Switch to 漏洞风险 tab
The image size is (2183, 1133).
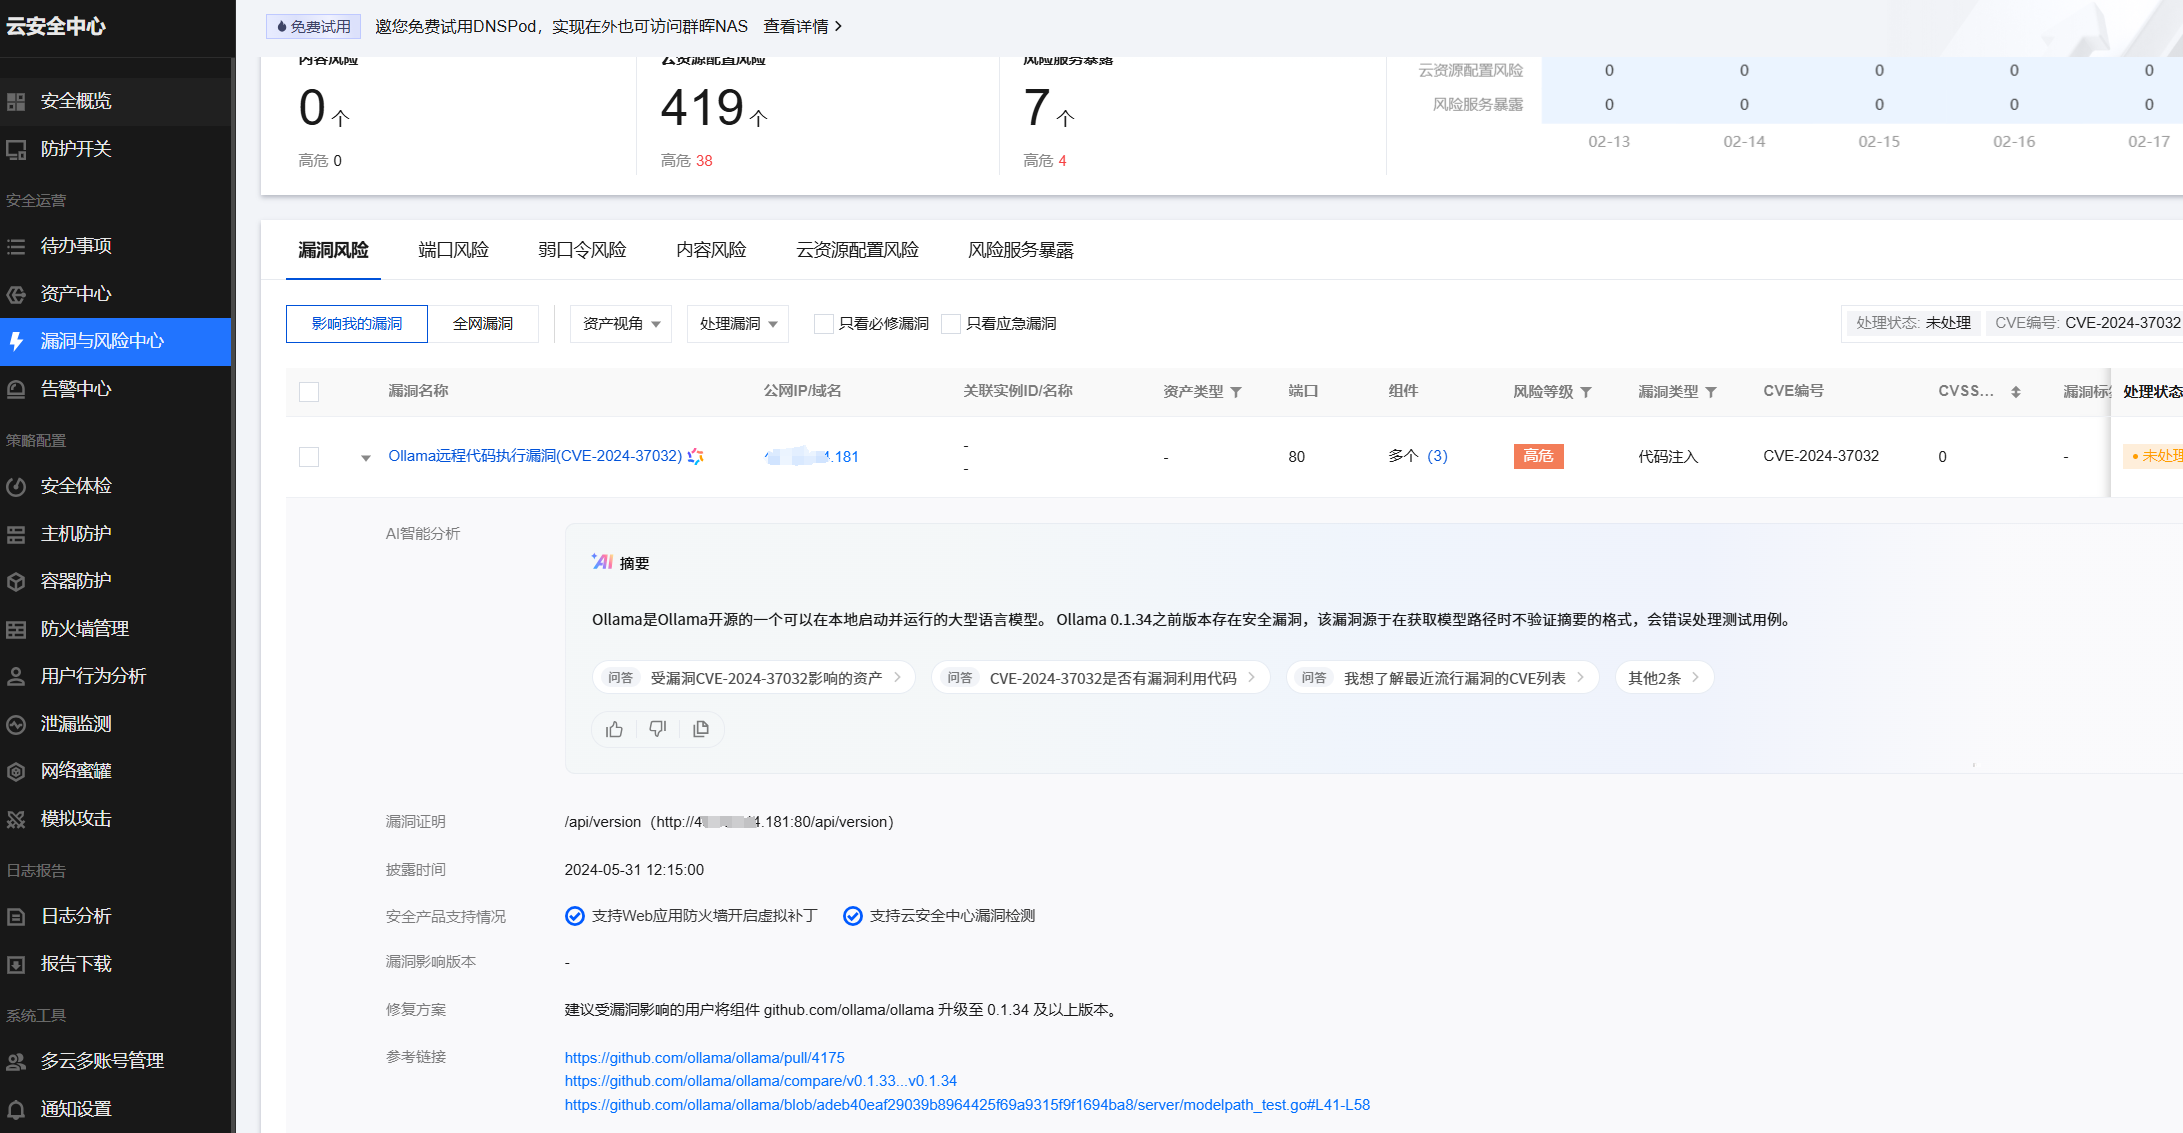click(x=334, y=250)
